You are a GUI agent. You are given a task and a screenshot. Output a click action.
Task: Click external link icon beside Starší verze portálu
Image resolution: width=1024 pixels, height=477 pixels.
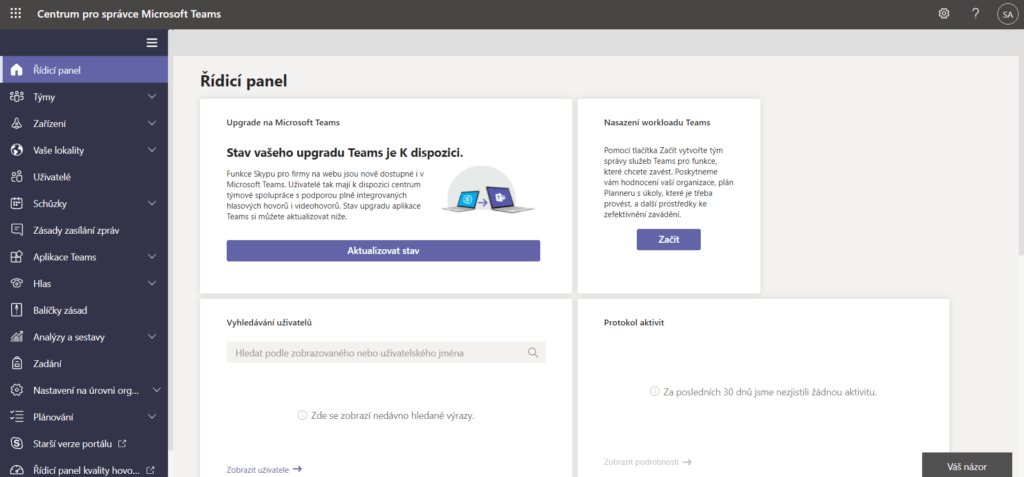click(121, 444)
